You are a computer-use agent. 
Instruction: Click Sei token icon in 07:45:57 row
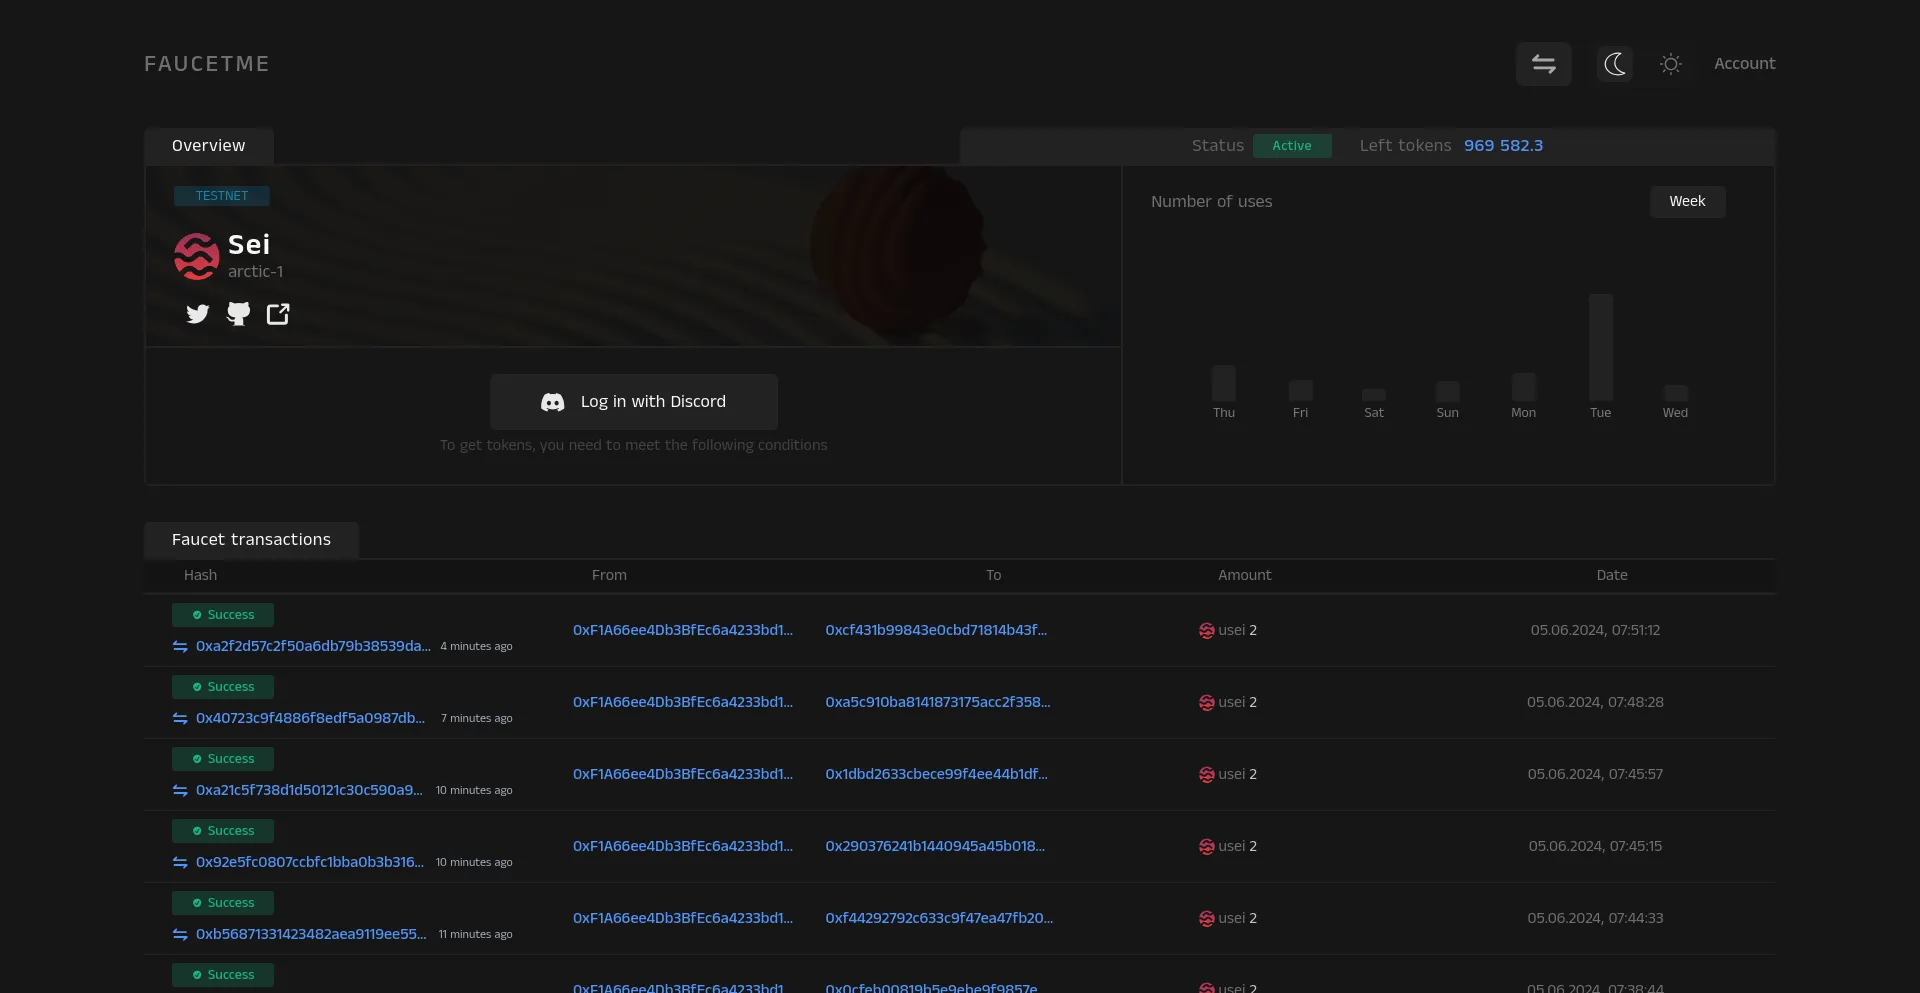point(1206,775)
